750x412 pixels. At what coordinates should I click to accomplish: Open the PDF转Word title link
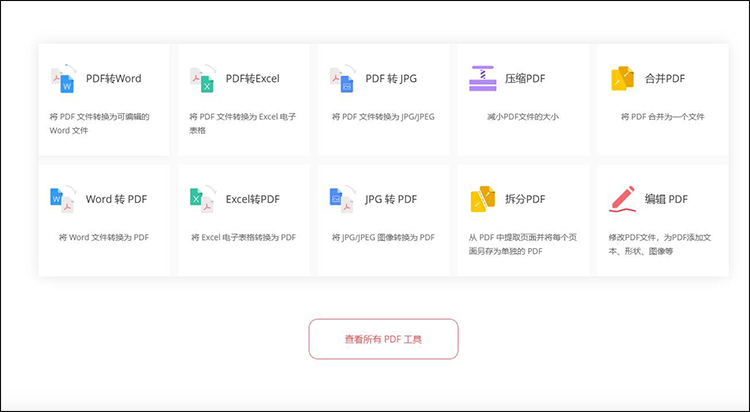114,78
